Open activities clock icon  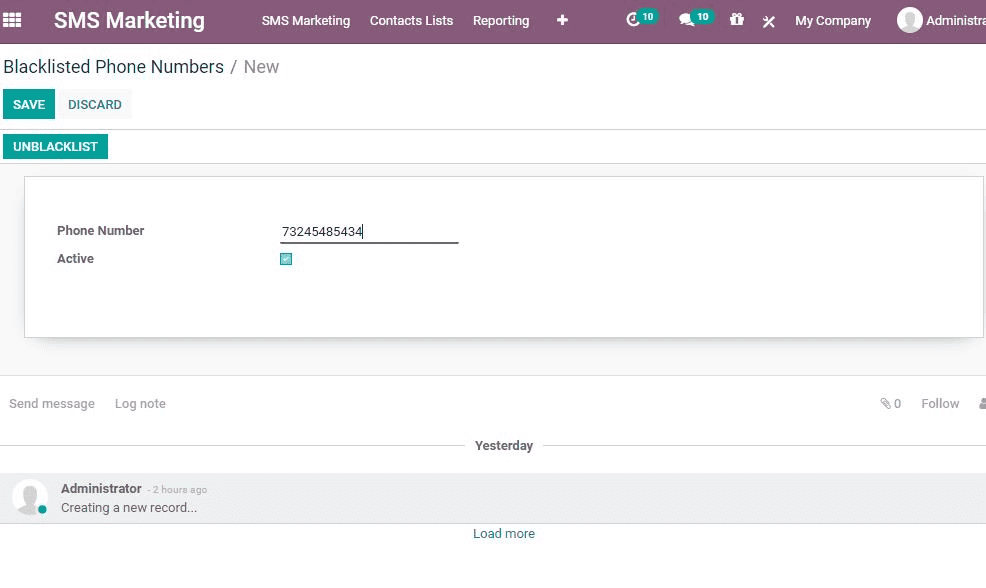coord(633,20)
